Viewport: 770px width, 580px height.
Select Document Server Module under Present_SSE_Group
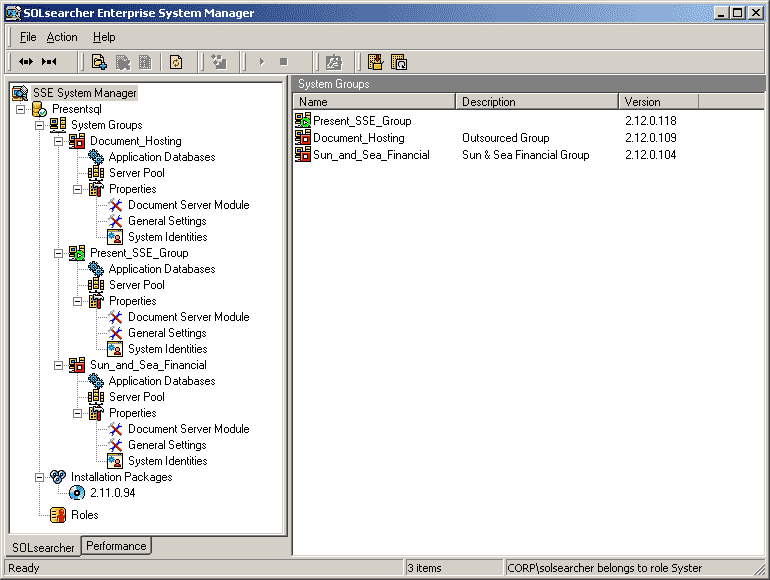[189, 317]
